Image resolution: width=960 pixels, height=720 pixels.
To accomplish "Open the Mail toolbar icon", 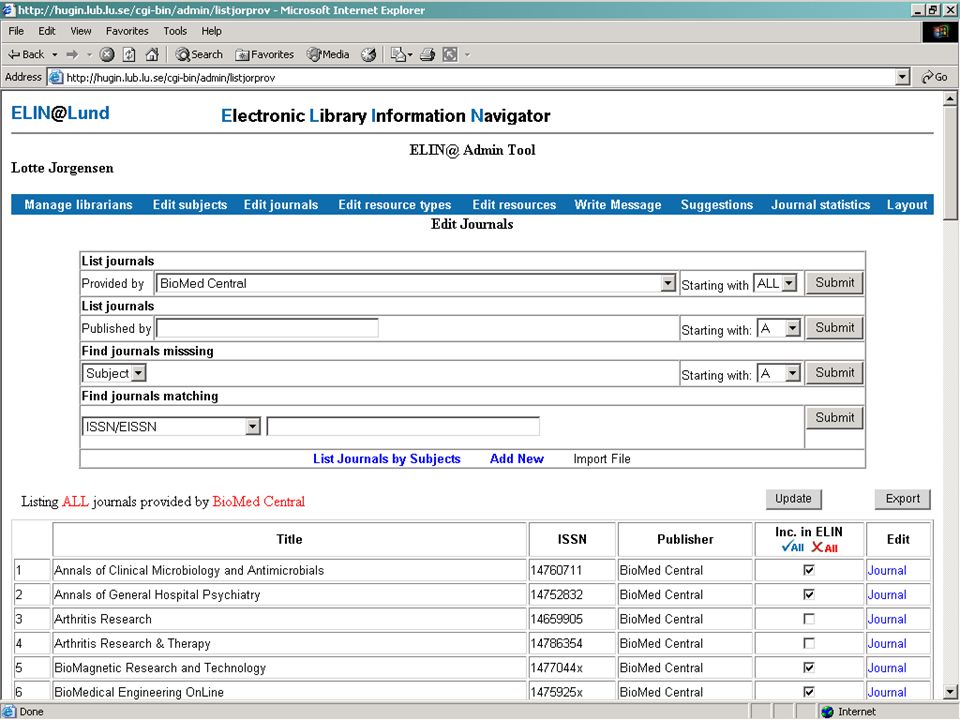I will (x=398, y=54).
